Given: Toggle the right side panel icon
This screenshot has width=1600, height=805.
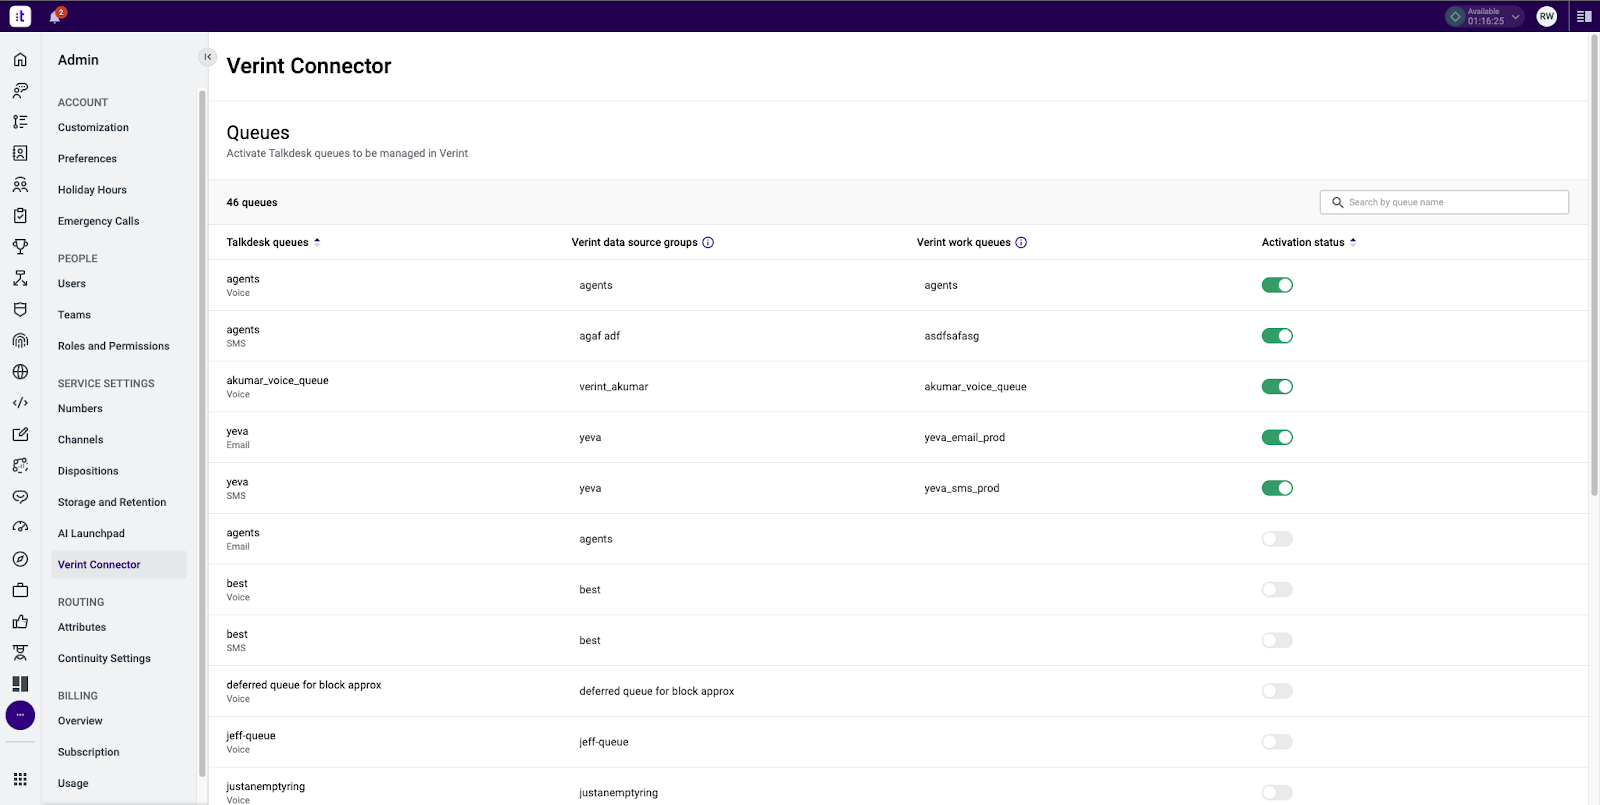Looking at the screenshot, I should tap(1584, 16).
